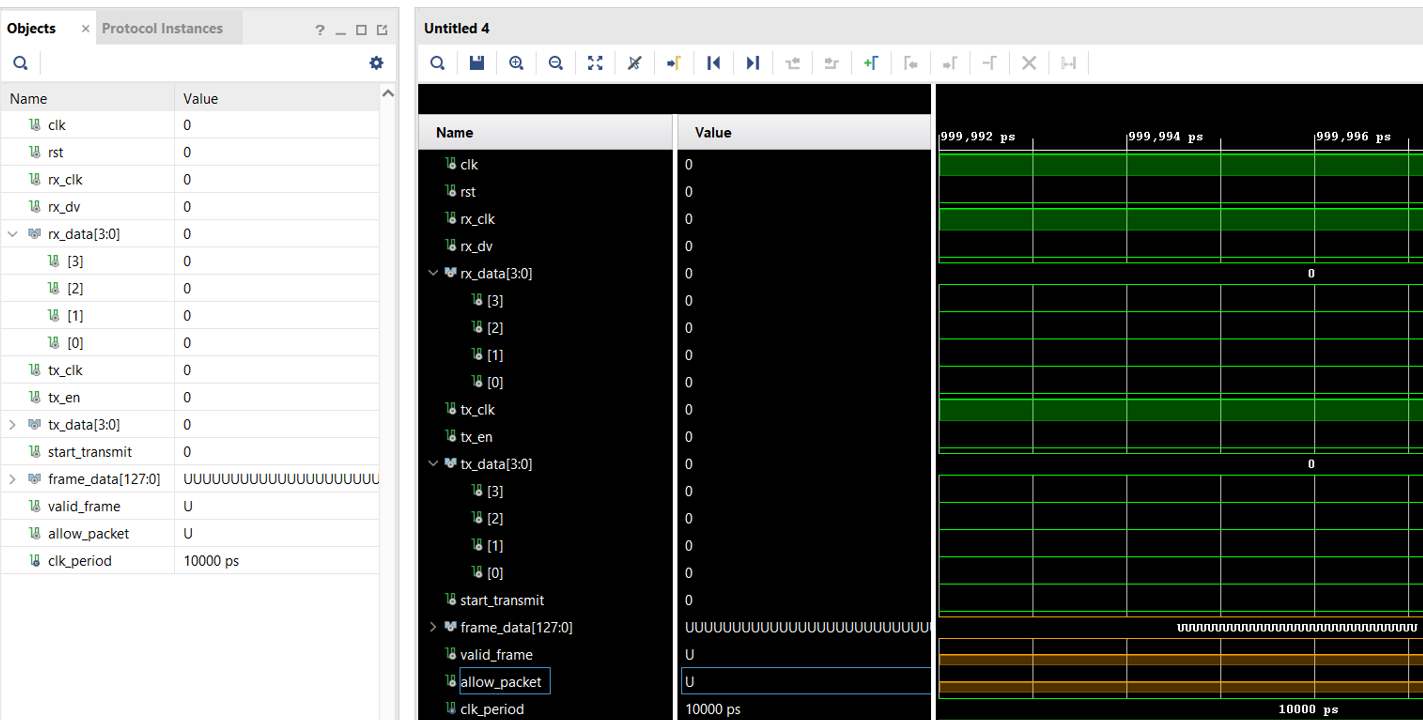Open Objects panel settings gear
This screenshot has height=720, width=1423.
pos(376,63)
